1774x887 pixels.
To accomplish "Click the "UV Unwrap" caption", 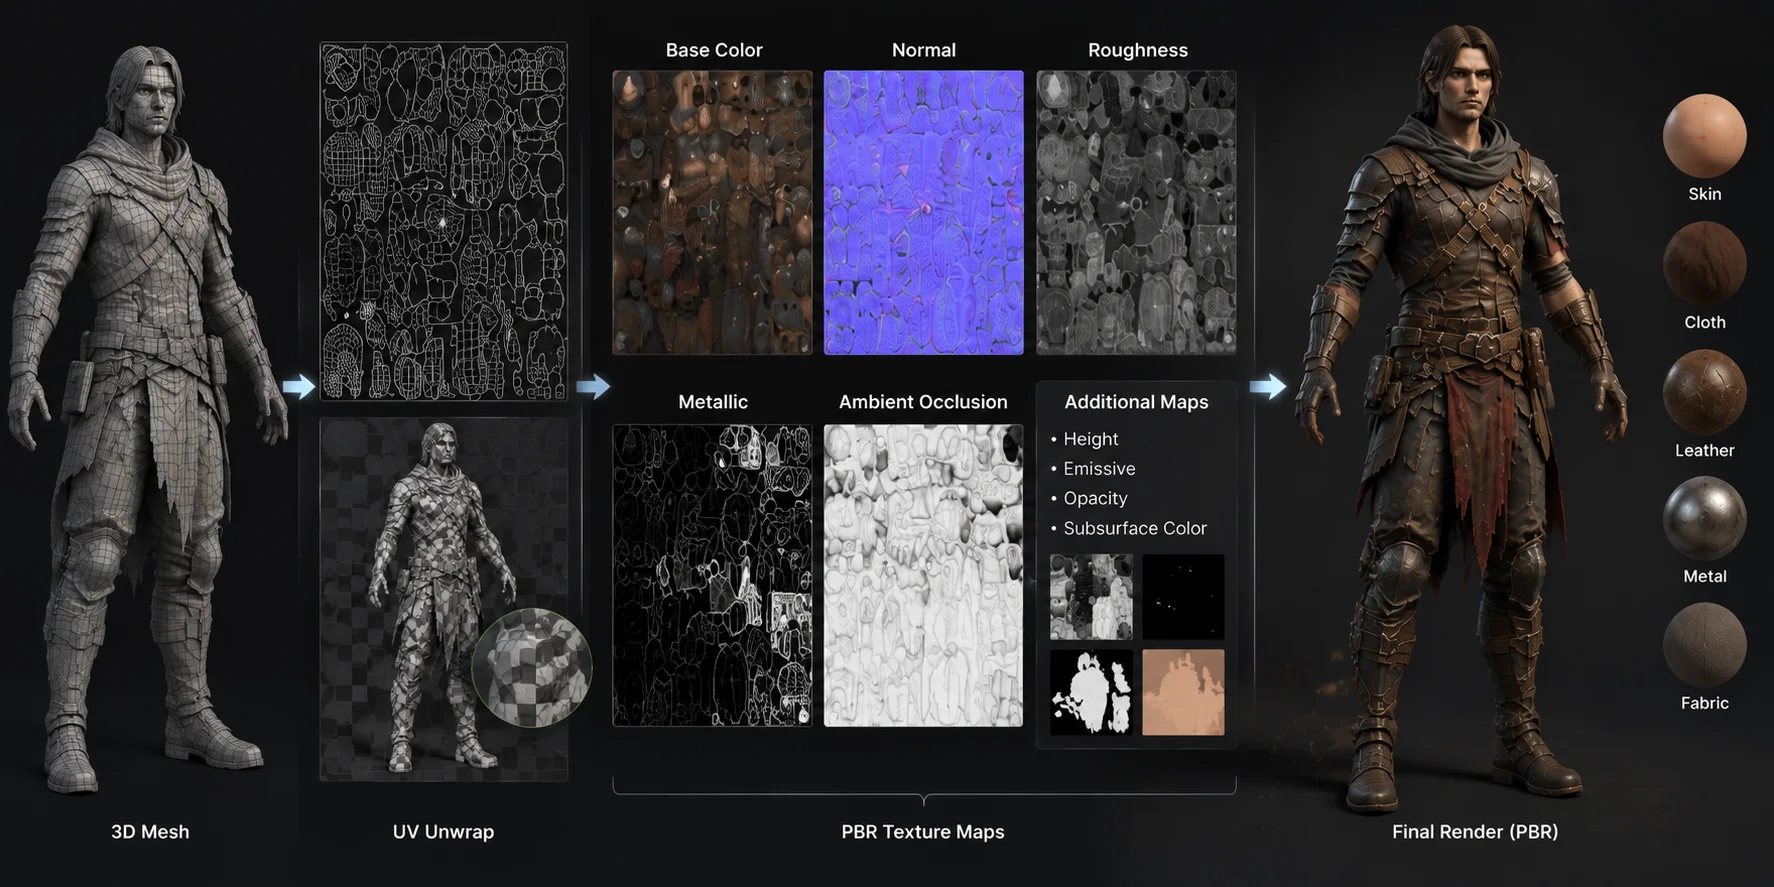I will (443, 832).
